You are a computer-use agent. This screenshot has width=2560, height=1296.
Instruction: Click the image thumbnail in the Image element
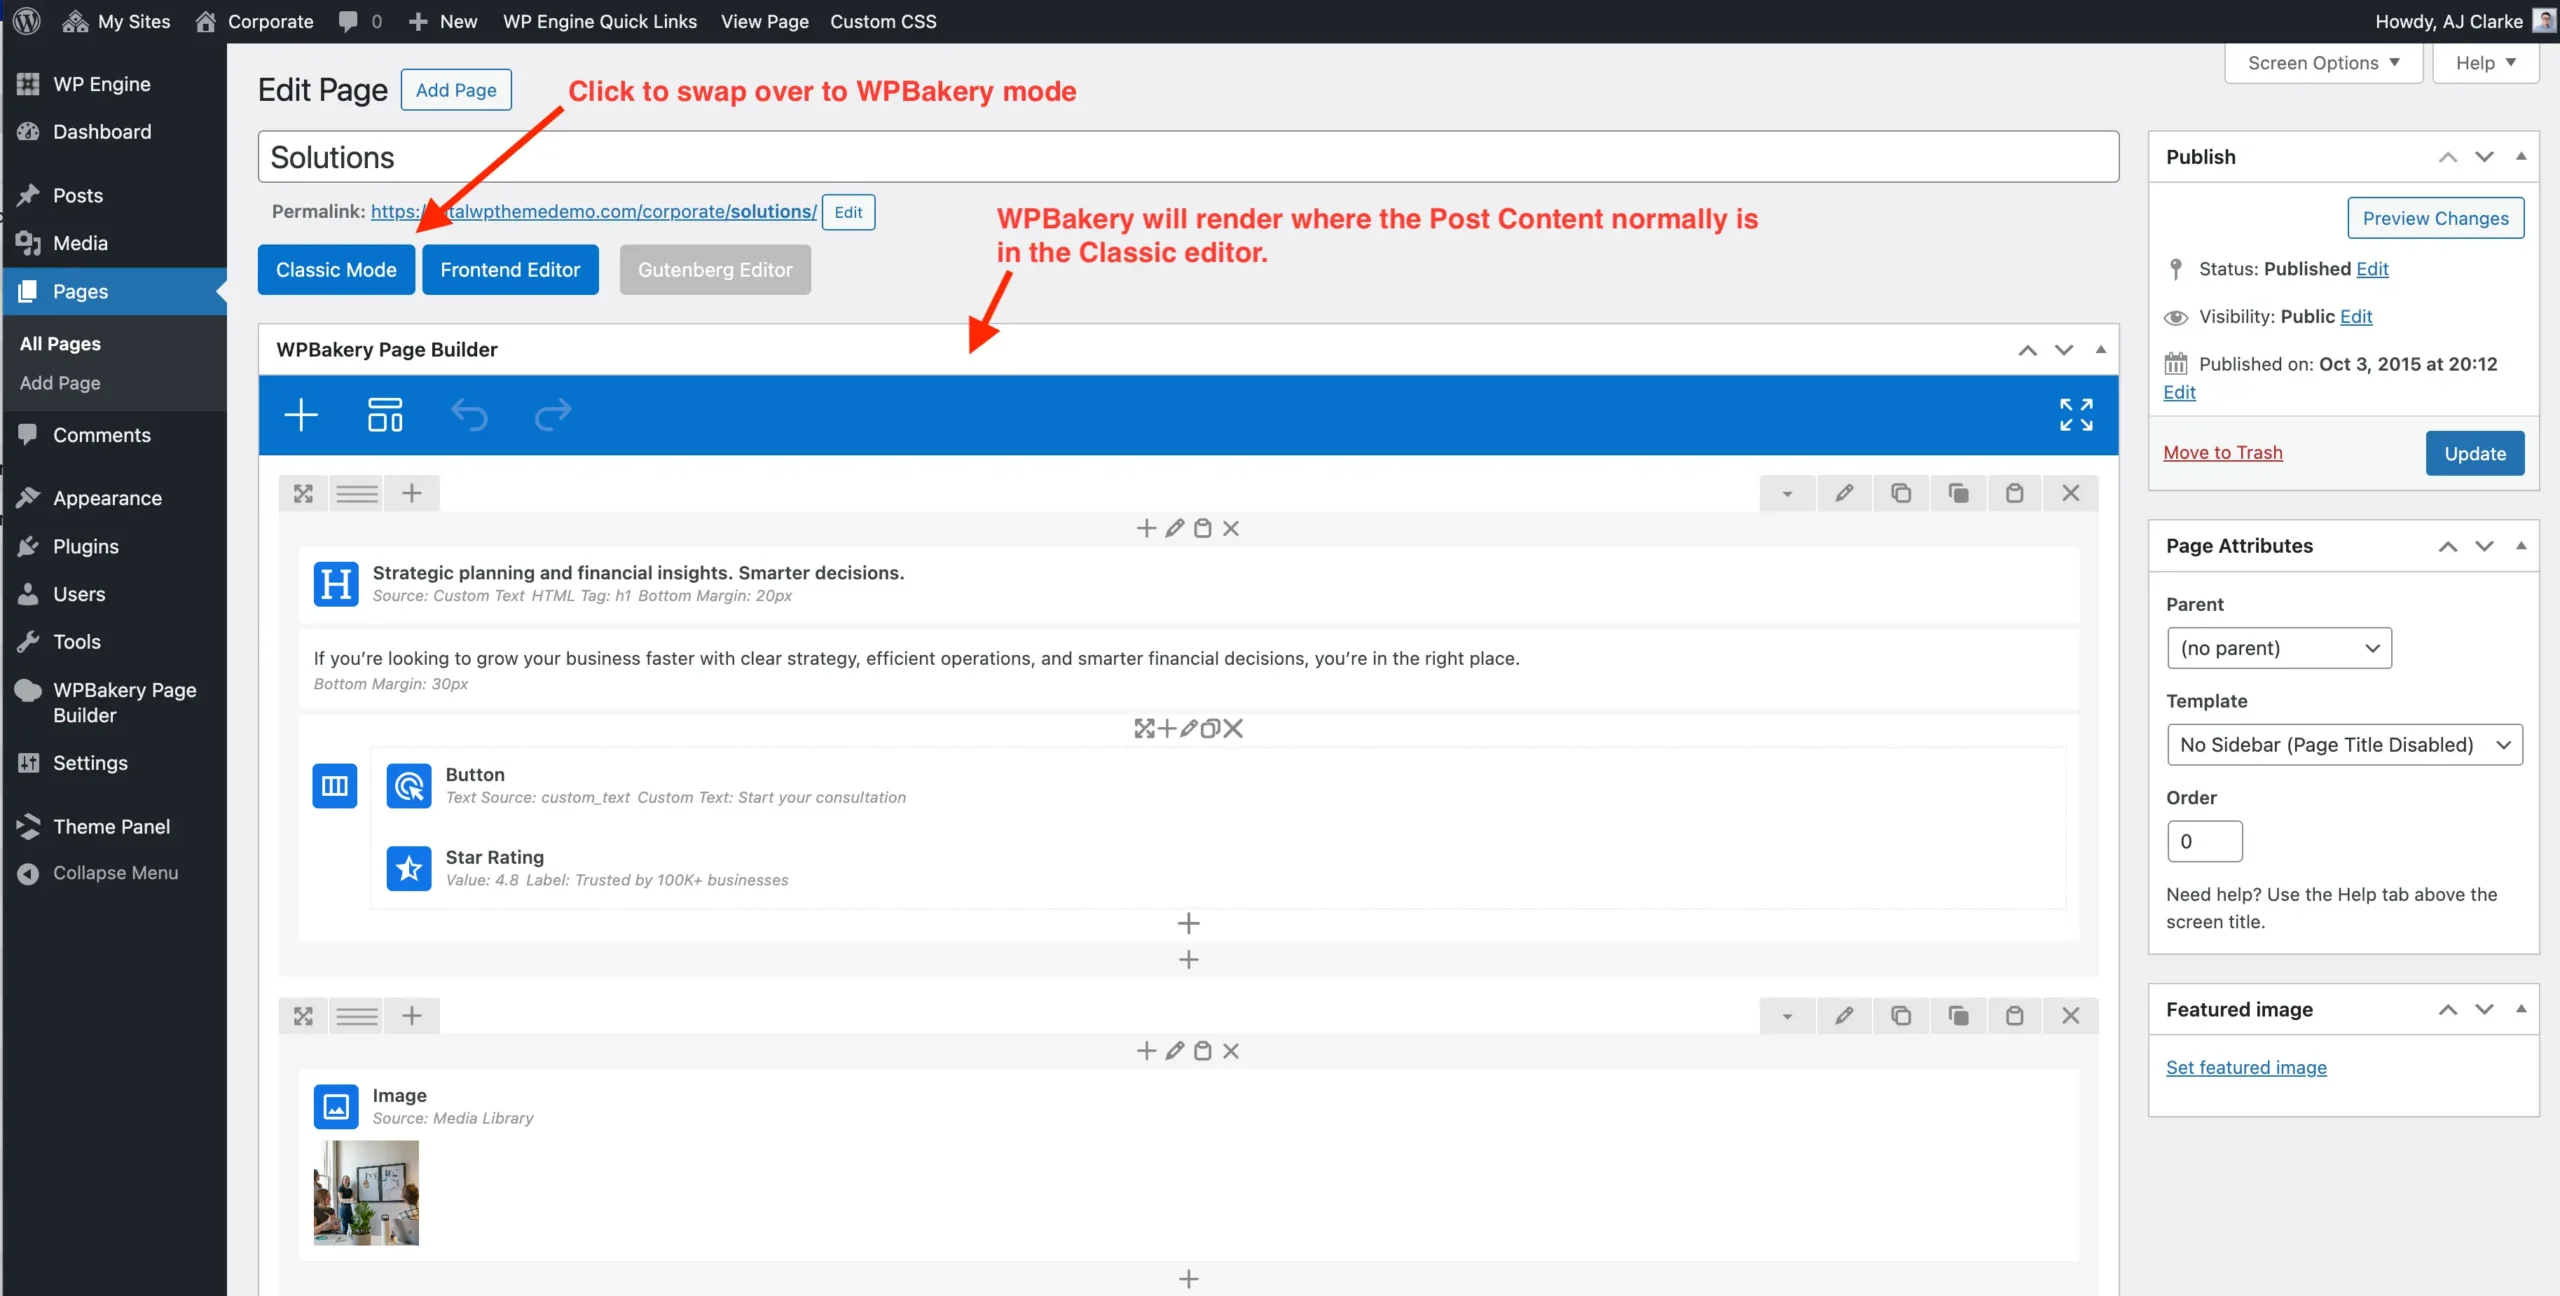(x=365, y=1192)
